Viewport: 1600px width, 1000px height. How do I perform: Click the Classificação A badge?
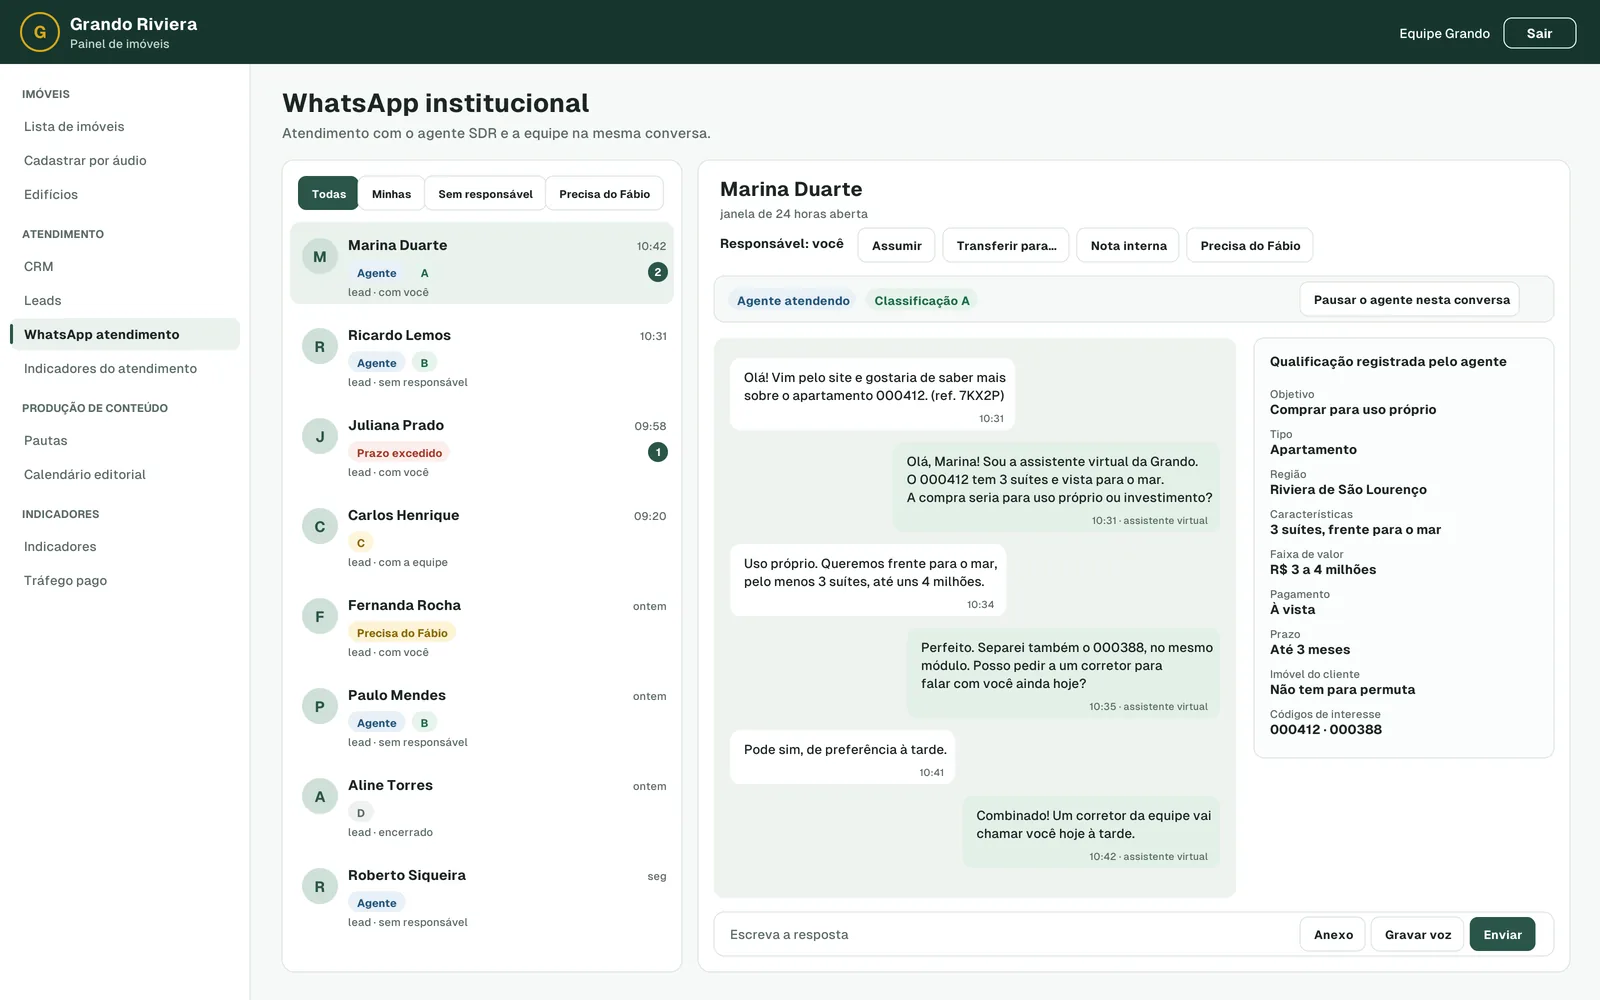pos(922,301)
